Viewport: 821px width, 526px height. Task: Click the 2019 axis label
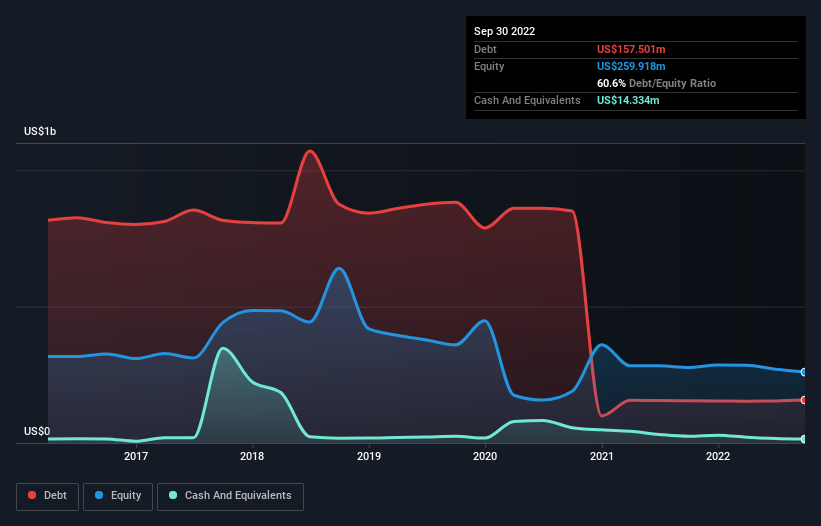coord(369,456)
